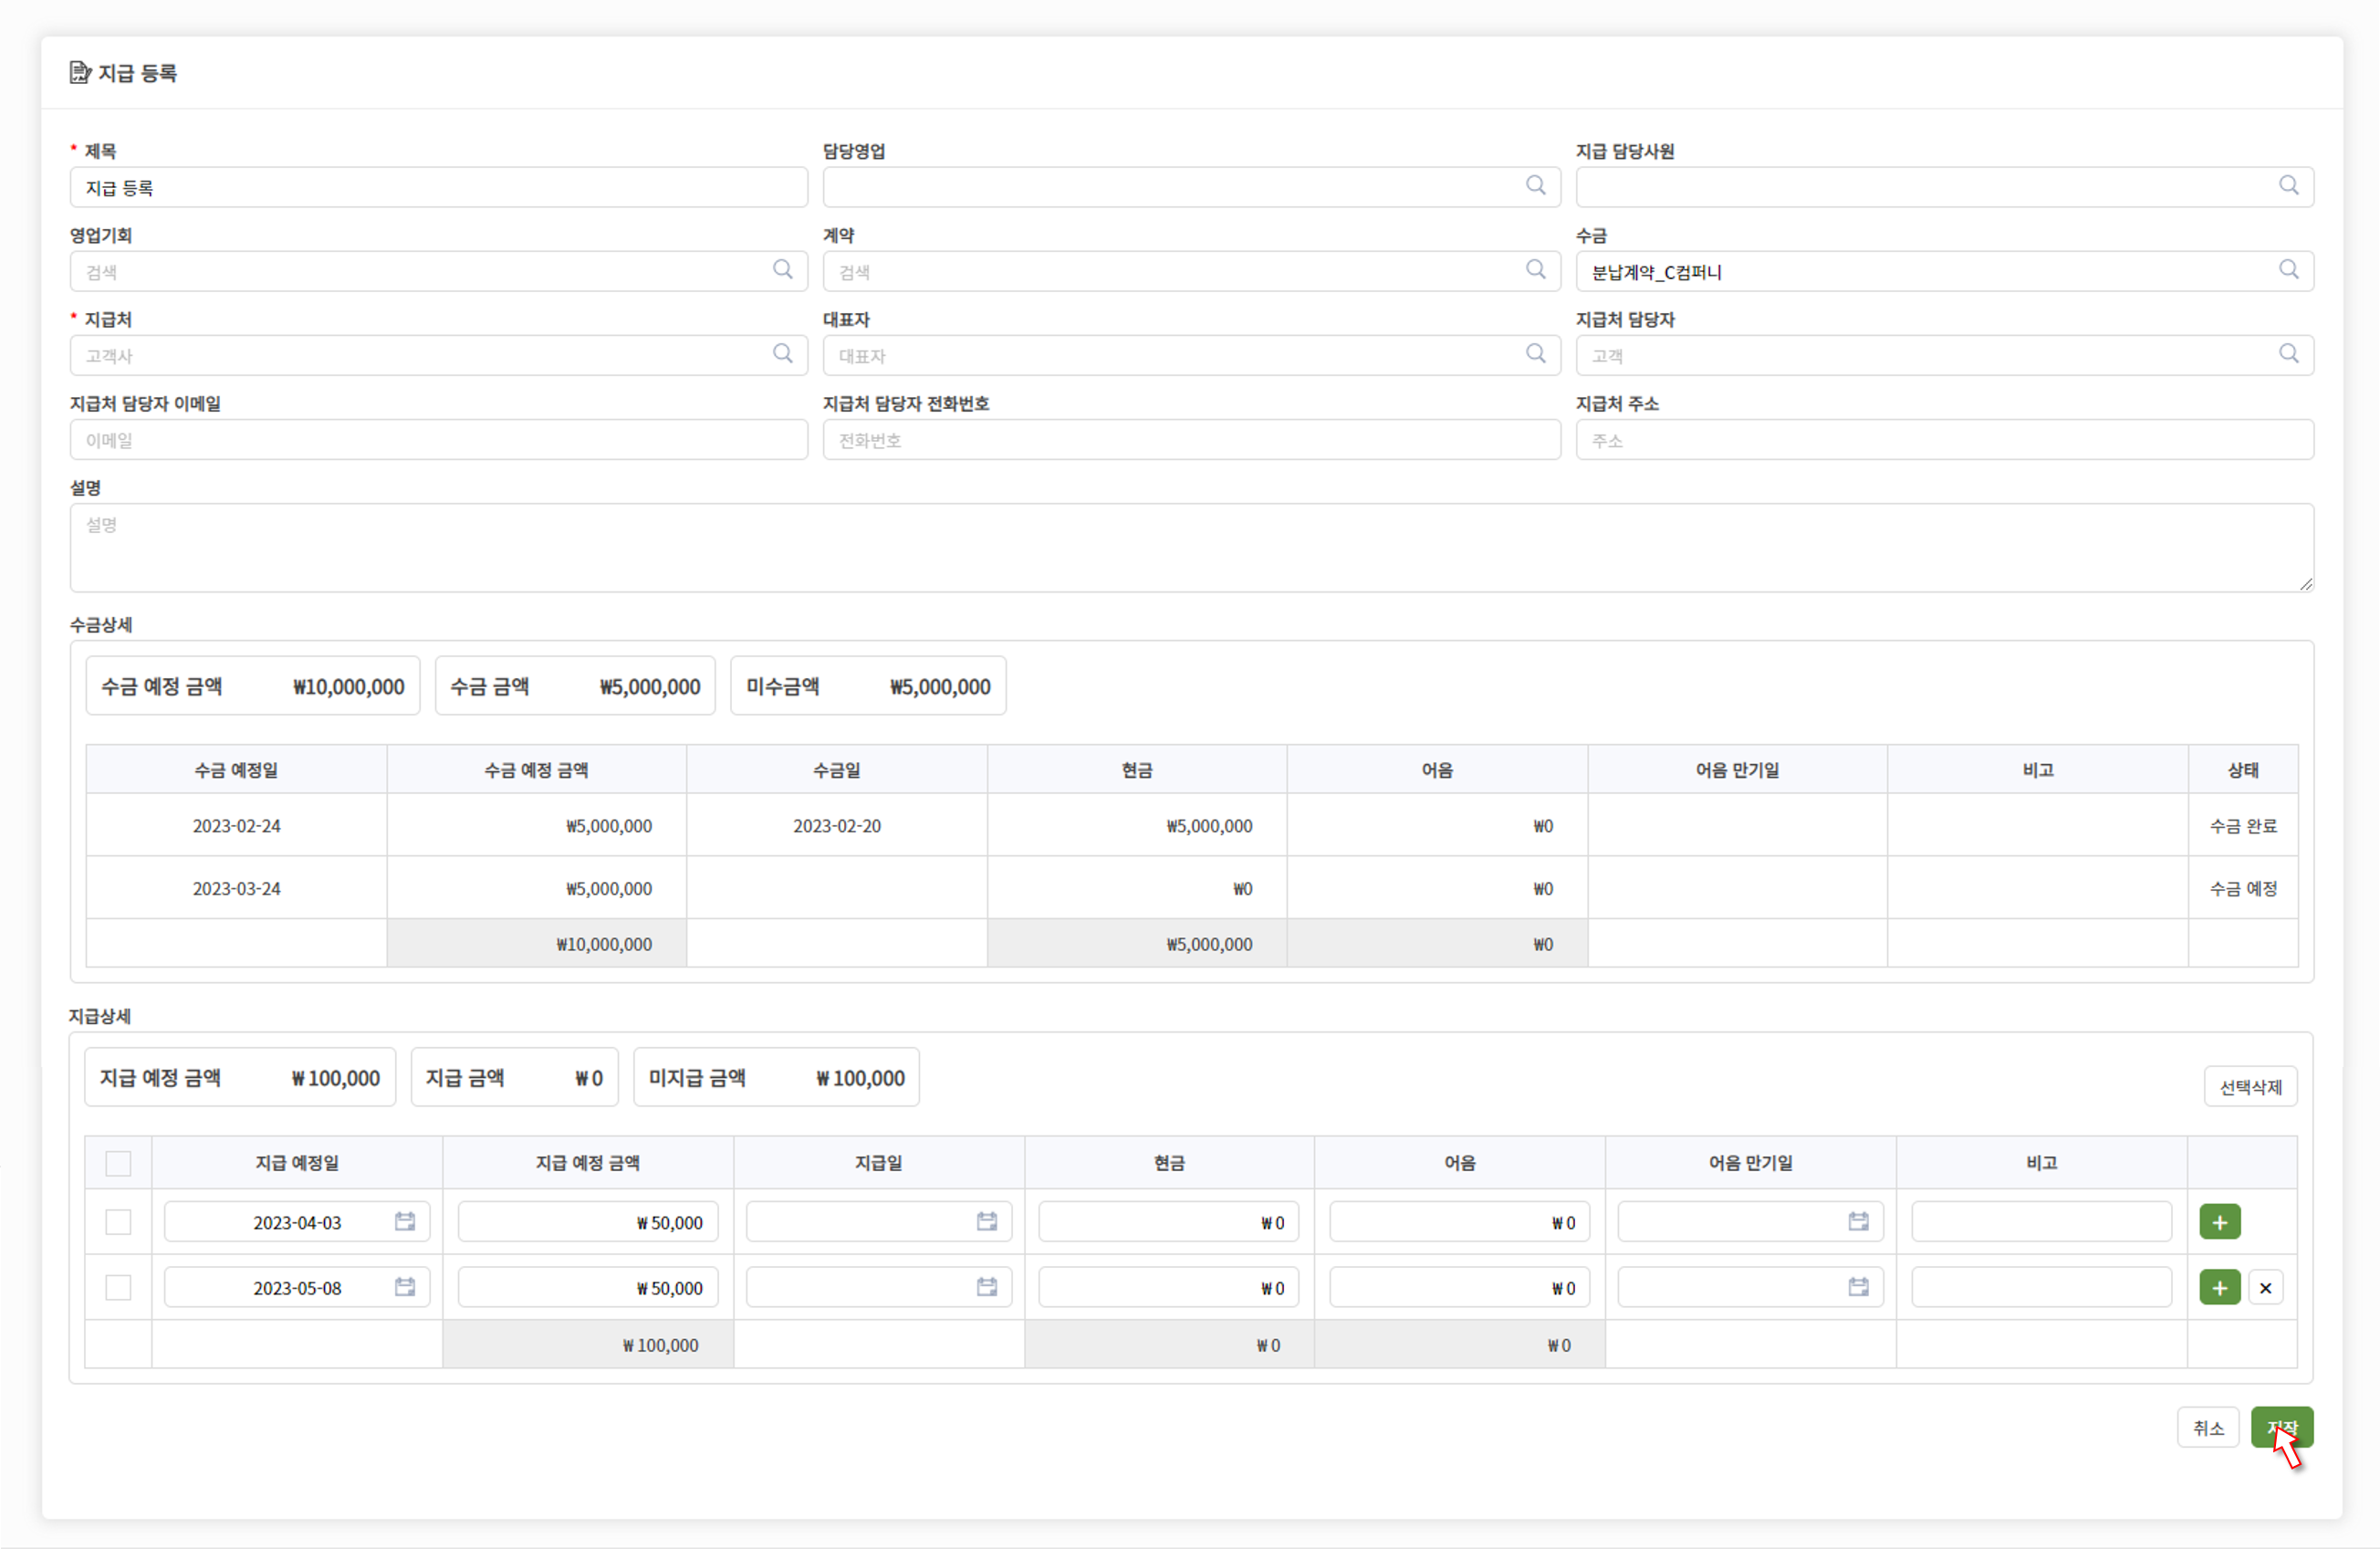Click search icon in 지급처 담당자 field
The height and width of the screenshot is (1549, 2380).
click(2288, 353)
